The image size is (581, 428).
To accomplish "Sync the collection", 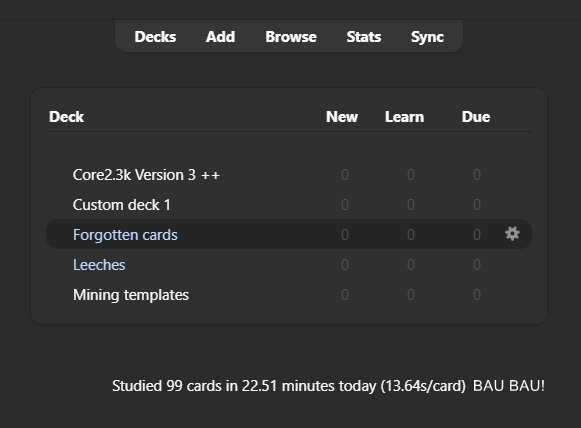I will (x=427, y=37).
